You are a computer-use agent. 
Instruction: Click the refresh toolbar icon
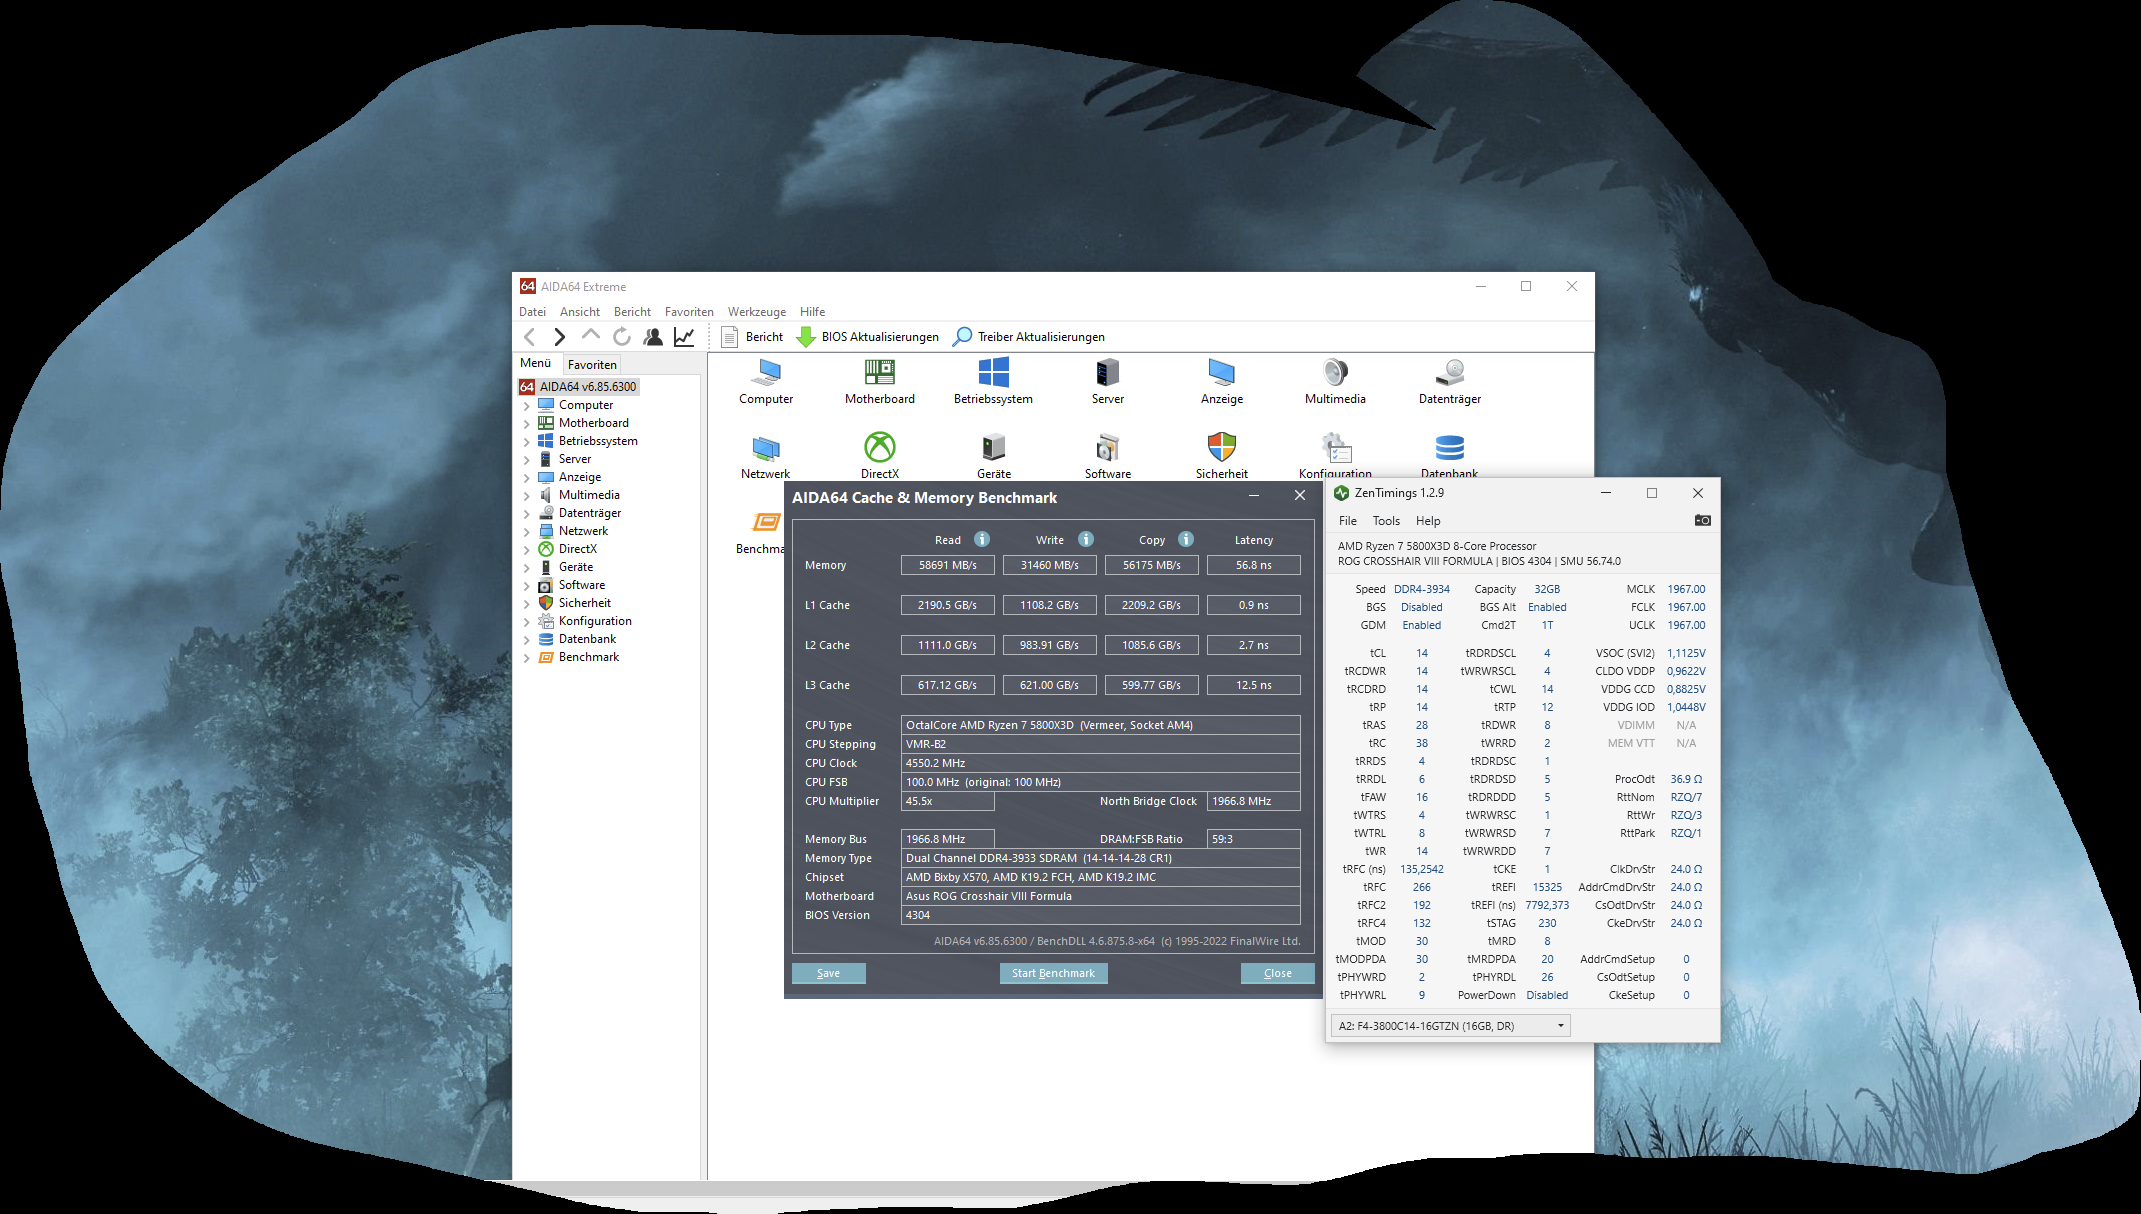coord(622,337)
